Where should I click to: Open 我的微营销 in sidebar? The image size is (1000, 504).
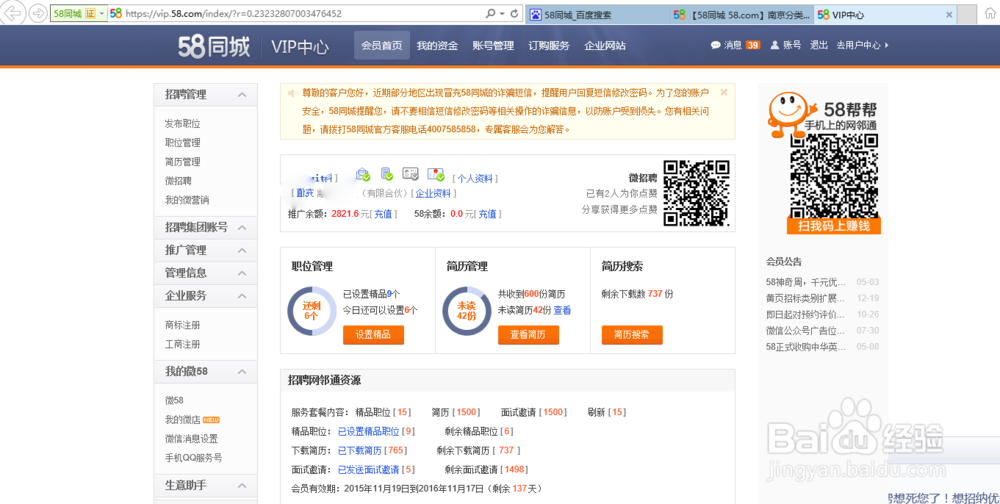click(x=187, y=200)
